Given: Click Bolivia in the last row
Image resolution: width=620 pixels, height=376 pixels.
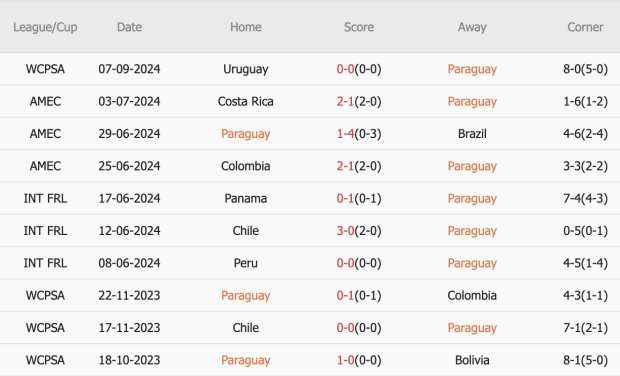Looking at the screenshot, I should (472, 360).
